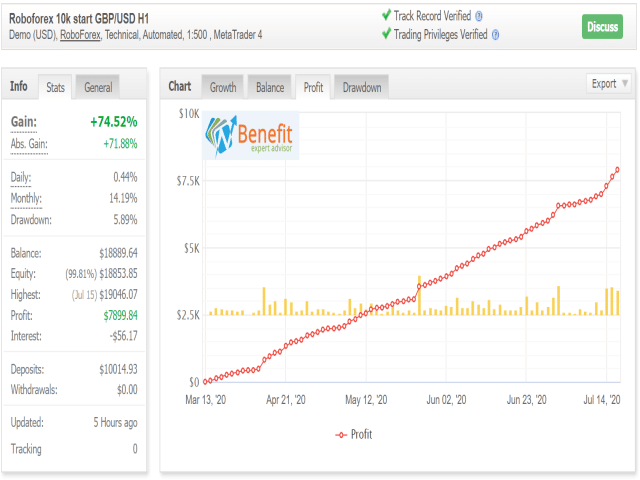Open the RoboForex broker link
Image resolution: width=640 pixels, height=480 pixels.
[x=80, y=35]
